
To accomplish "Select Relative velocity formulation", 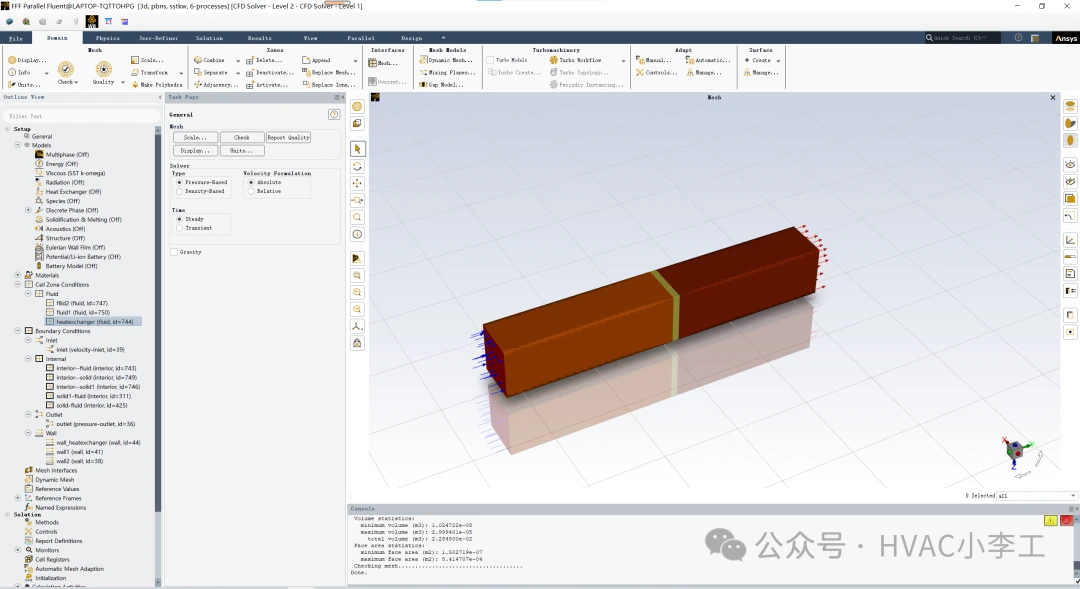I will pos(264,191).
